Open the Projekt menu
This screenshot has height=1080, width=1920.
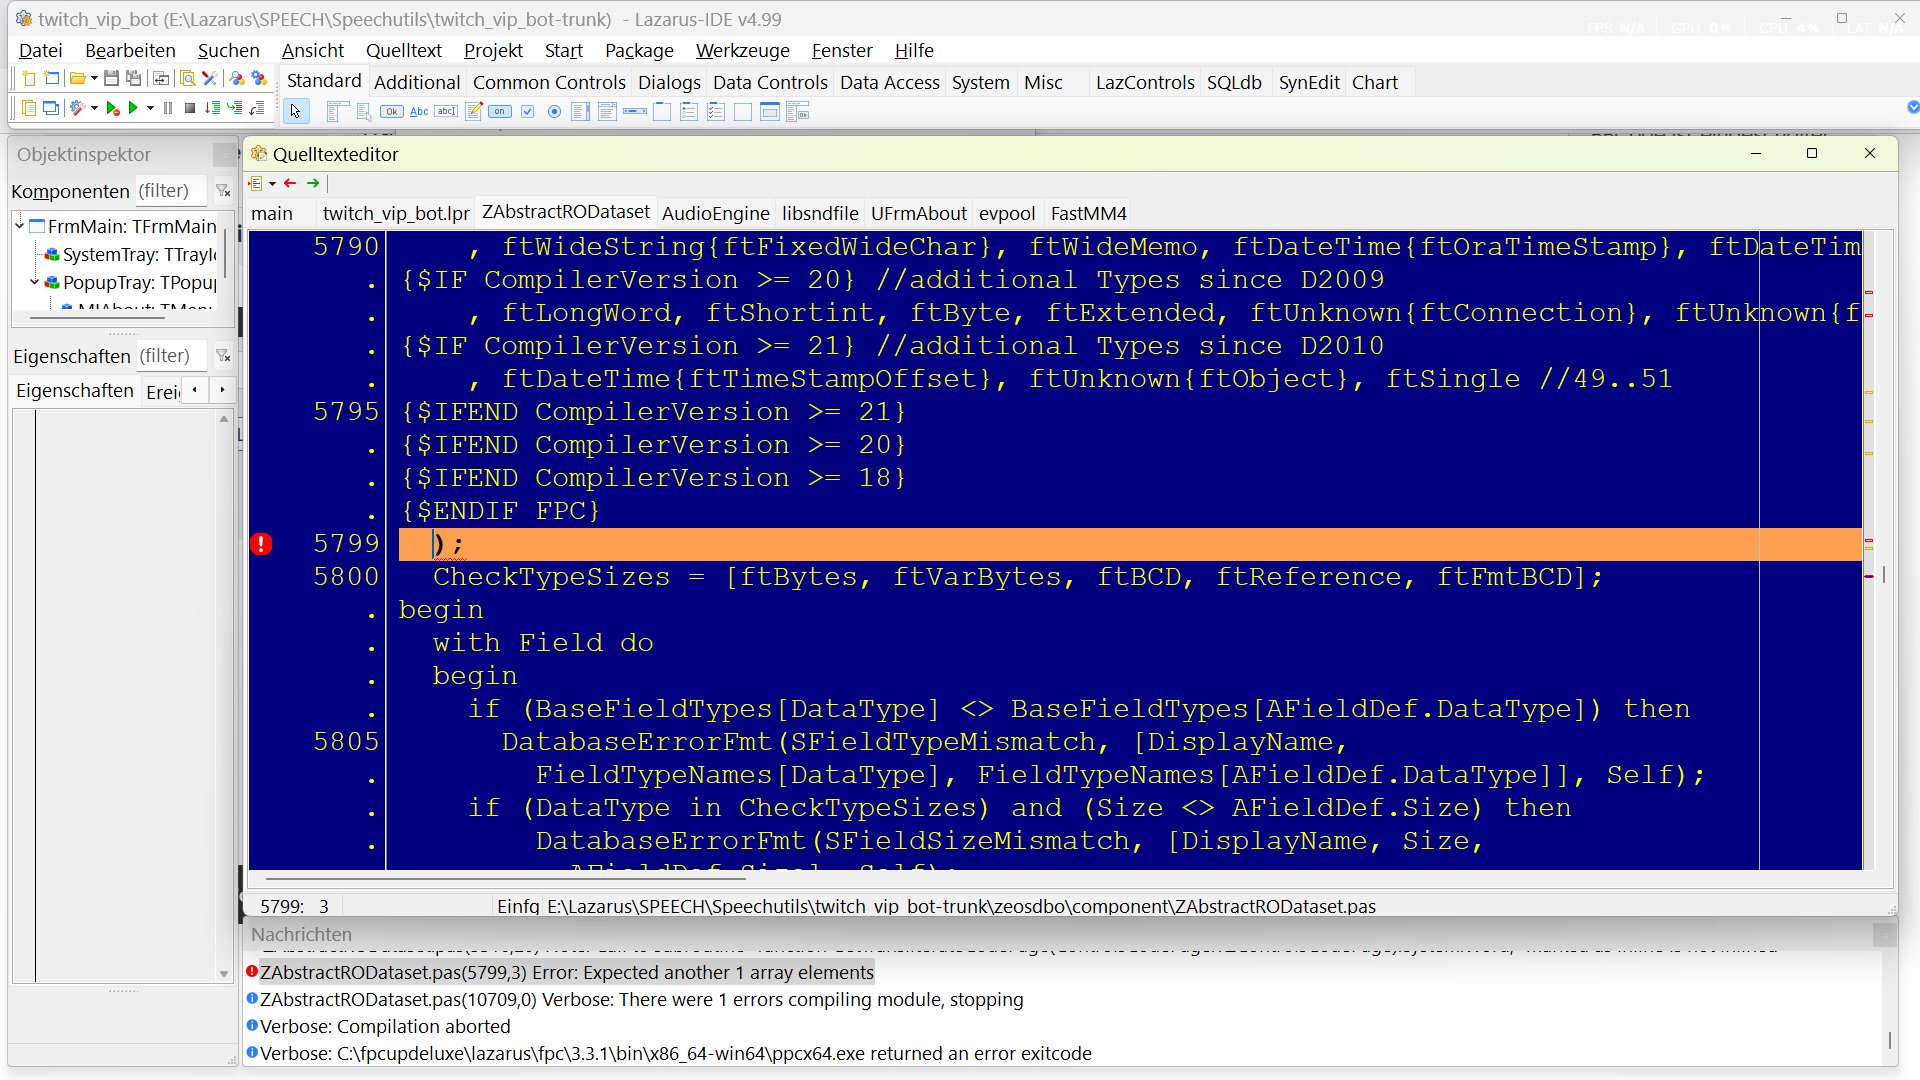click(493, 50)
